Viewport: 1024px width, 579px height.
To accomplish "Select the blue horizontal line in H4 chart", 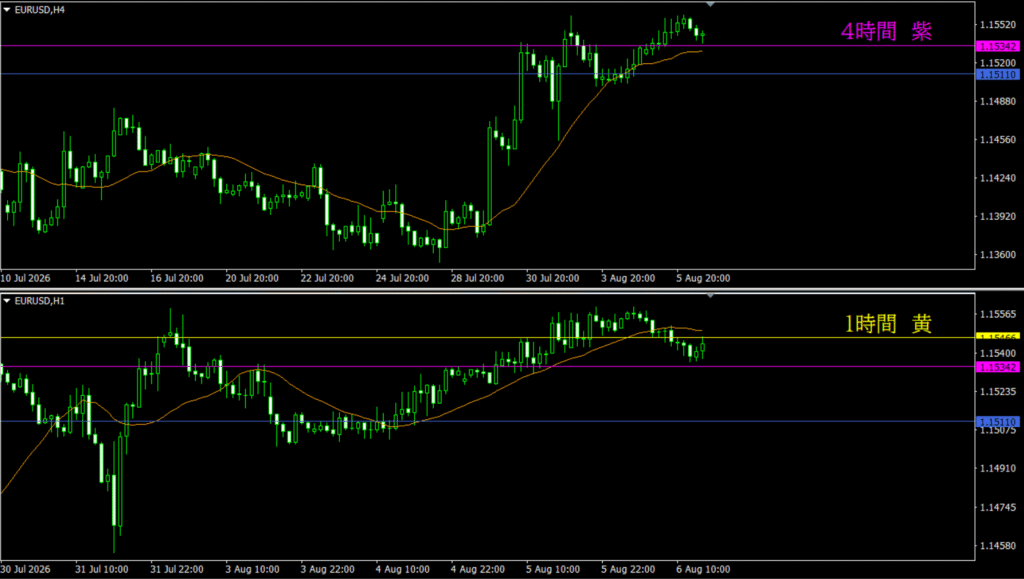I will [487, 74].
